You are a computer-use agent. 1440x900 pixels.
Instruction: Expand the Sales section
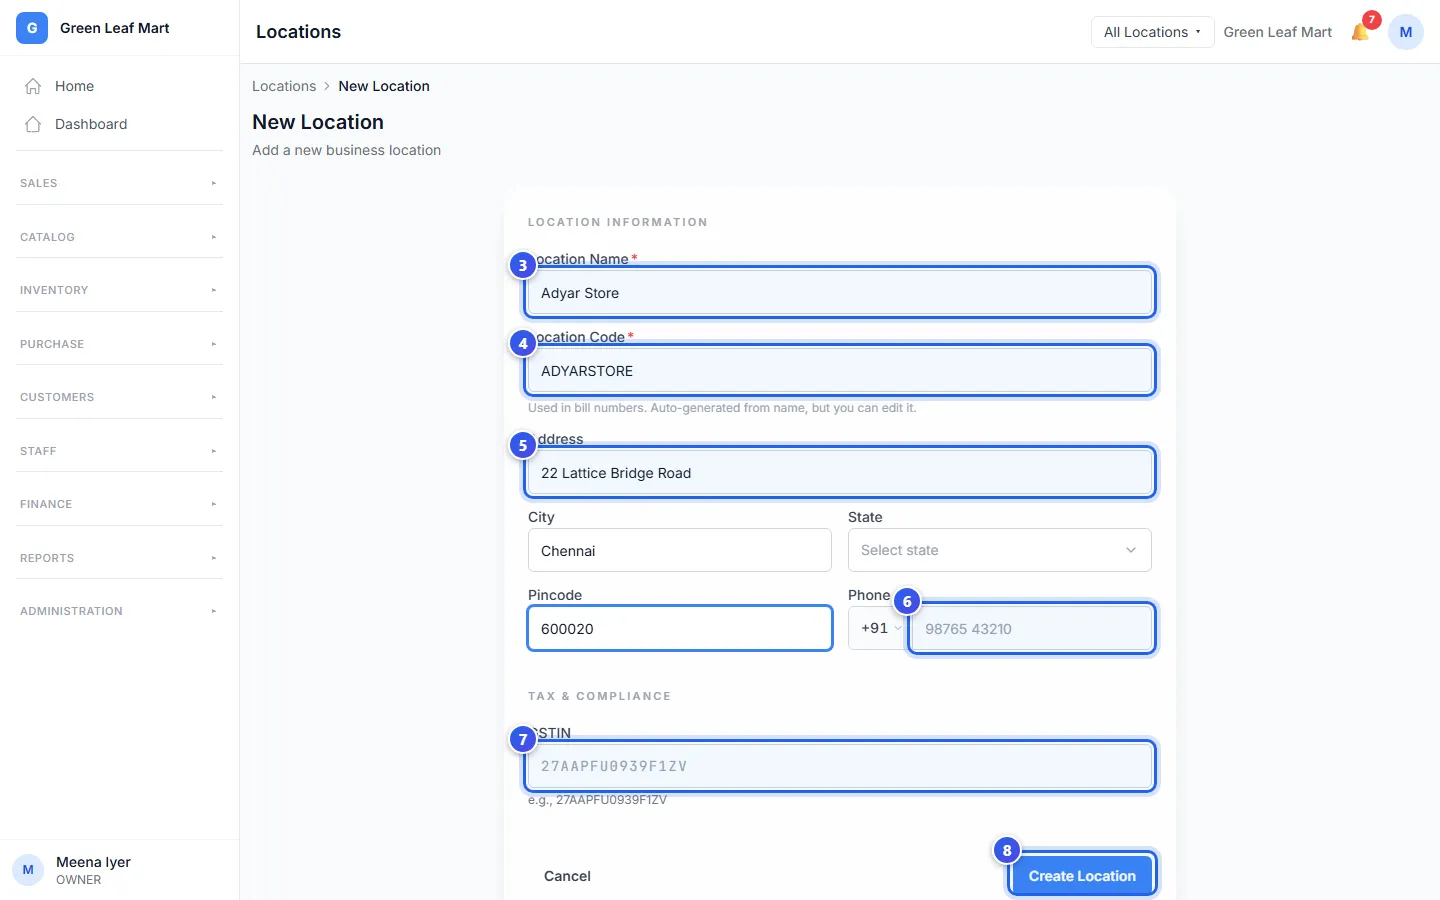119,183
